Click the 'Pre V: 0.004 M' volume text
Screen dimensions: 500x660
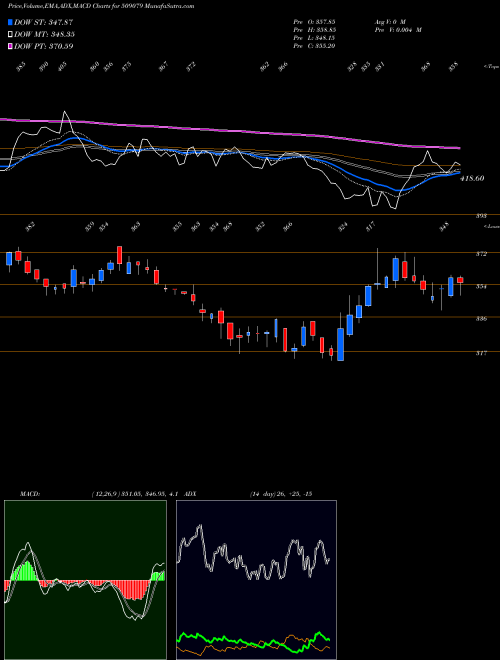point(398,30)
